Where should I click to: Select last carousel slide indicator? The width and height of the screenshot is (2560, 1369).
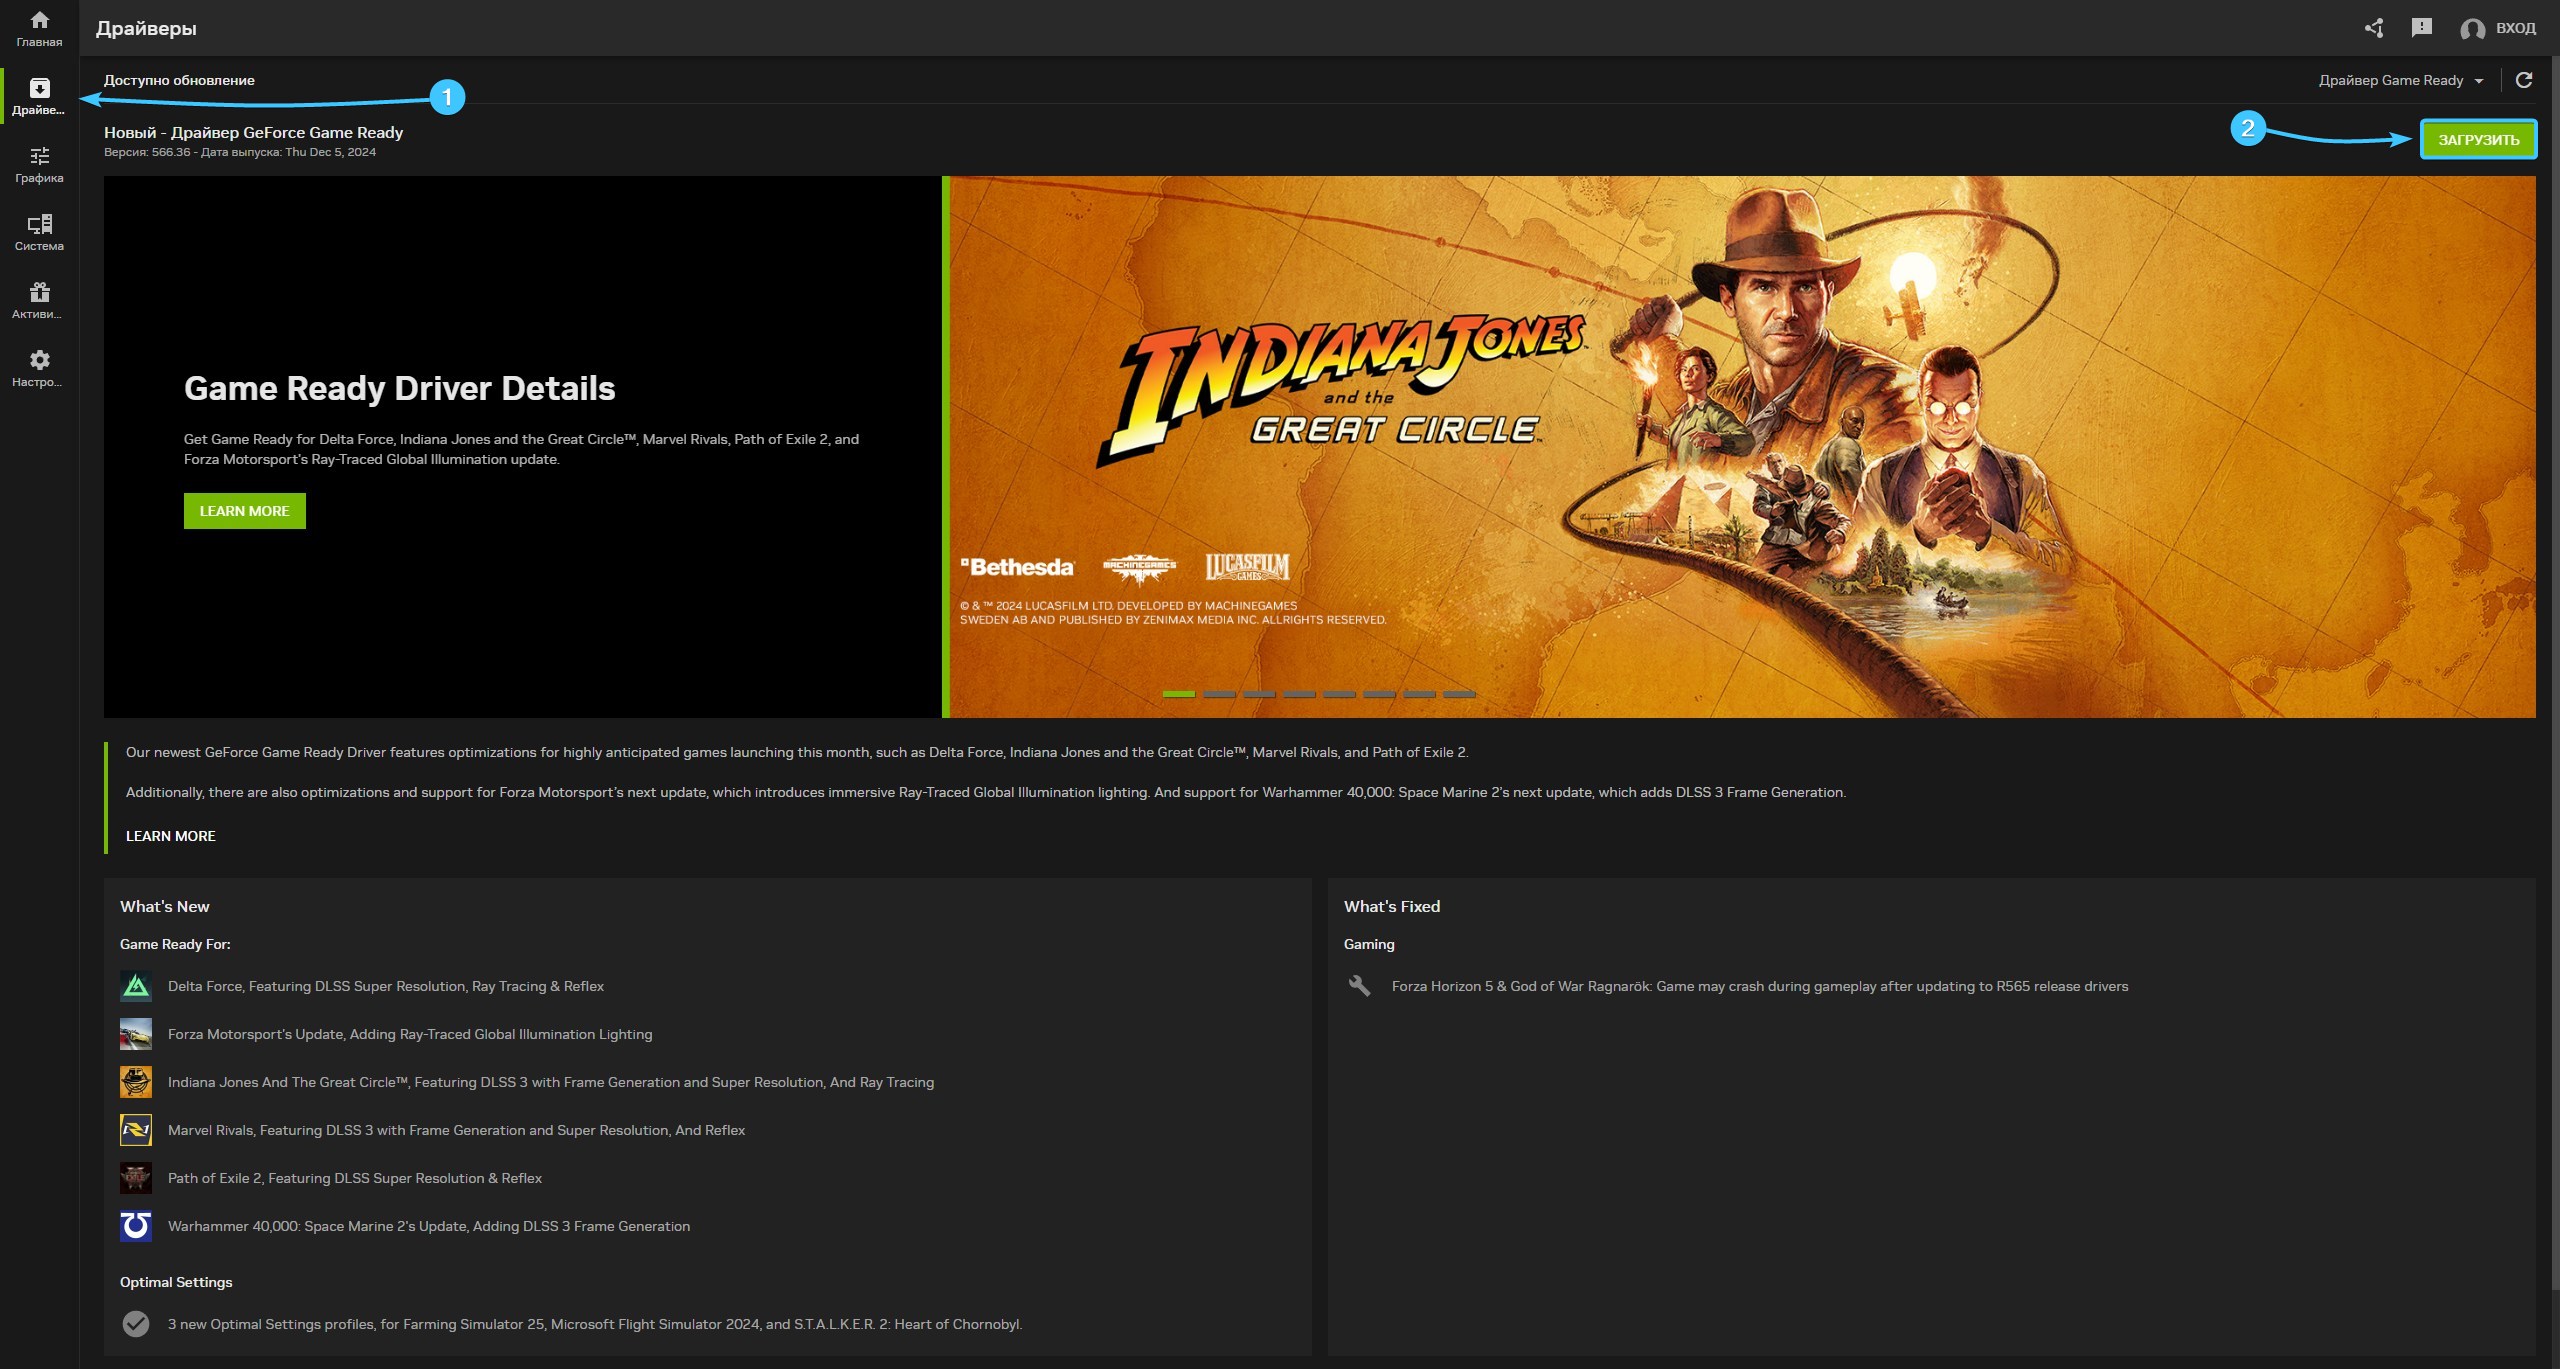[x=1459, y=694]
